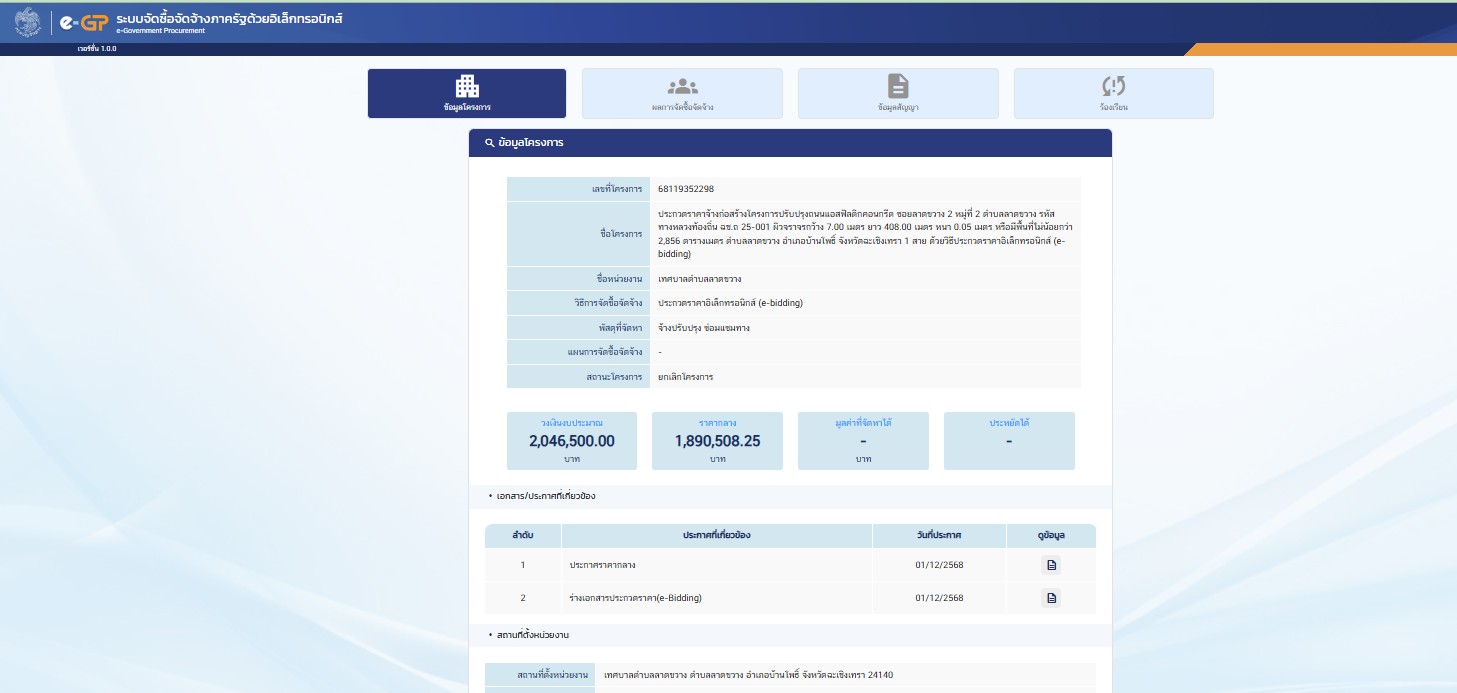
Task: Click the magnifier icon beside ข้อมูลโครงการ heading
Action: tap(489, 143)
